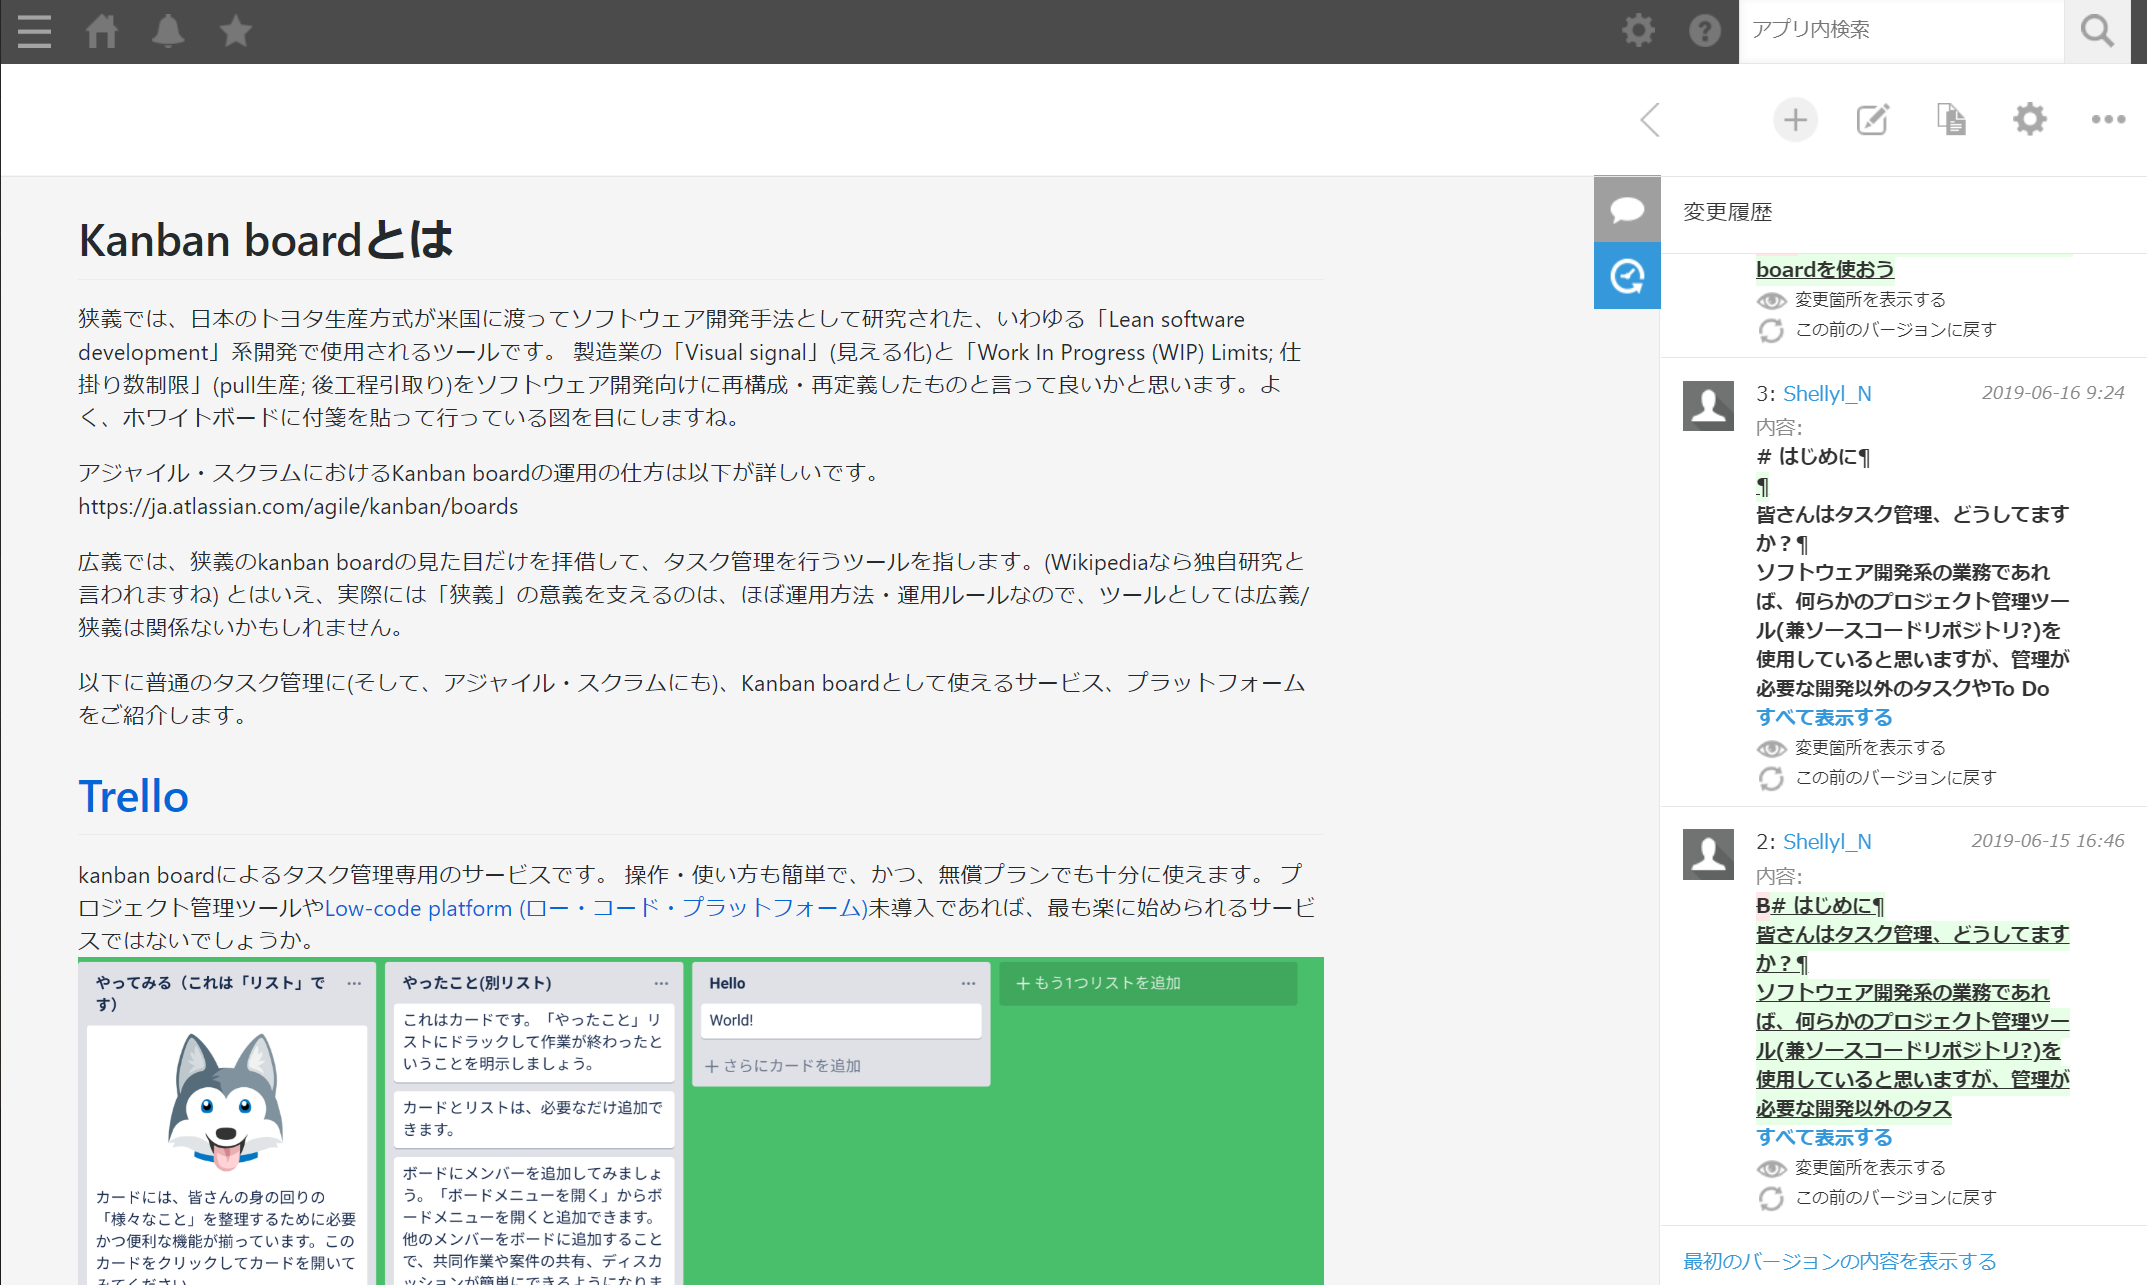The width and height of the screenshot is (2147, 1285).
Task: Show changes for the topmost version entry
Action: [1869, 300]
